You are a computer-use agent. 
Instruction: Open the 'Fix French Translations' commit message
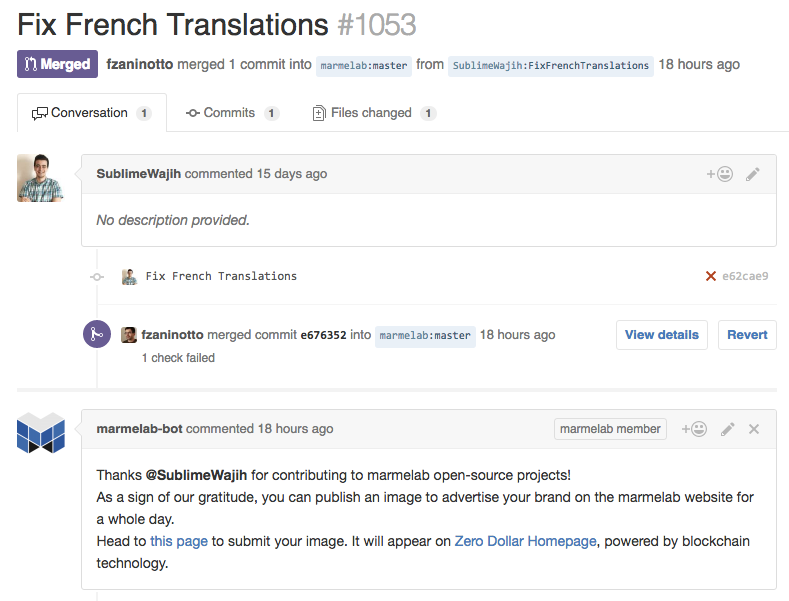click(x=221, y=276)
